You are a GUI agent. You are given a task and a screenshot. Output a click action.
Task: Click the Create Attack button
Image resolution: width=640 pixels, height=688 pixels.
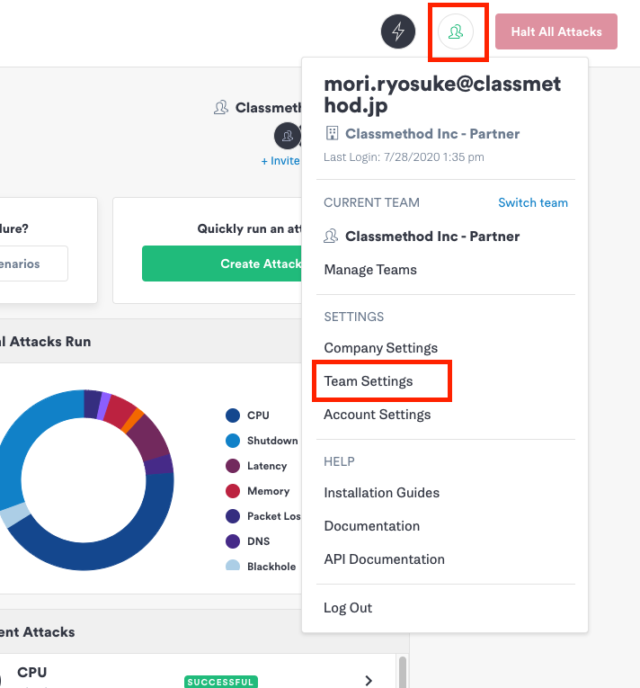coord(222,263)
